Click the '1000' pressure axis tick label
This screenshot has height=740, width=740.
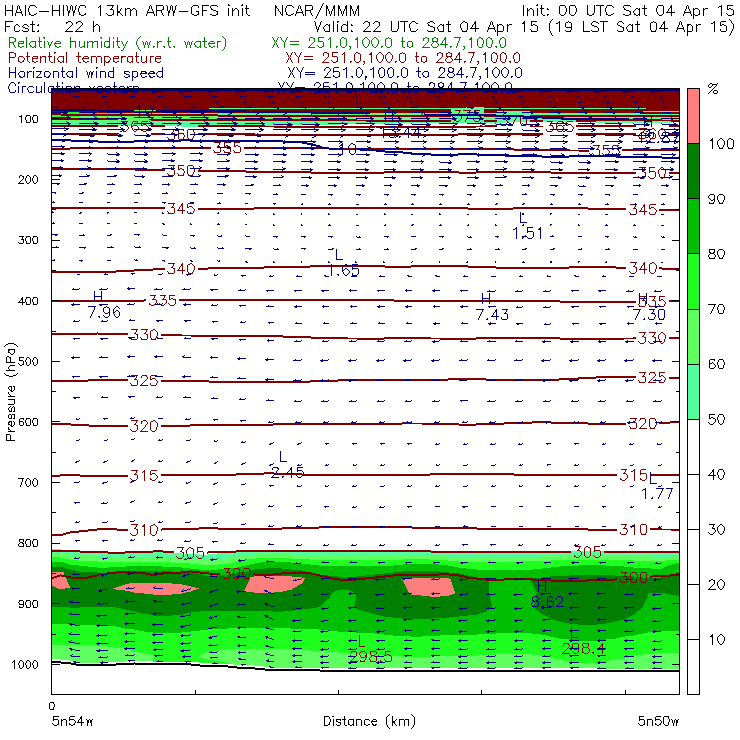tap(25, 664)
